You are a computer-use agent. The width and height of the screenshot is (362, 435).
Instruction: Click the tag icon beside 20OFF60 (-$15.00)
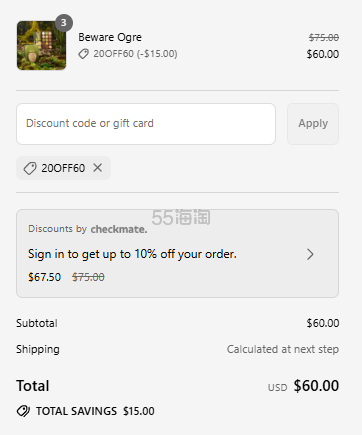tap(83, 54)
